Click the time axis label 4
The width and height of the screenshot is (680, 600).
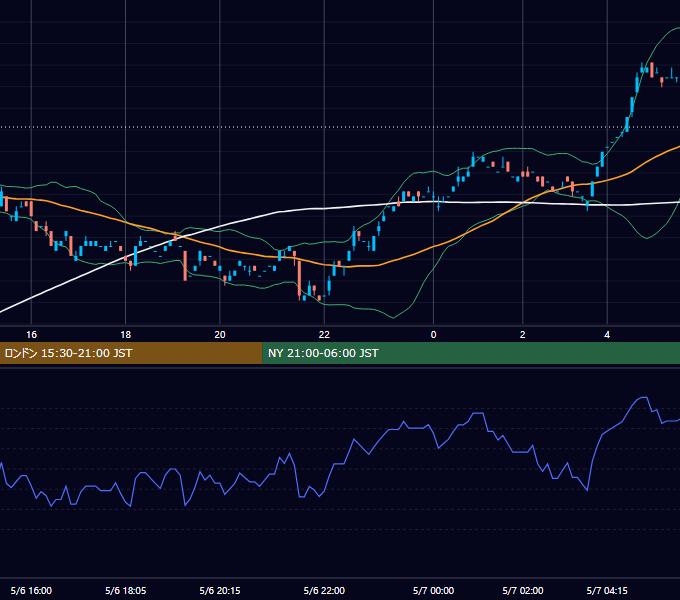607,335
